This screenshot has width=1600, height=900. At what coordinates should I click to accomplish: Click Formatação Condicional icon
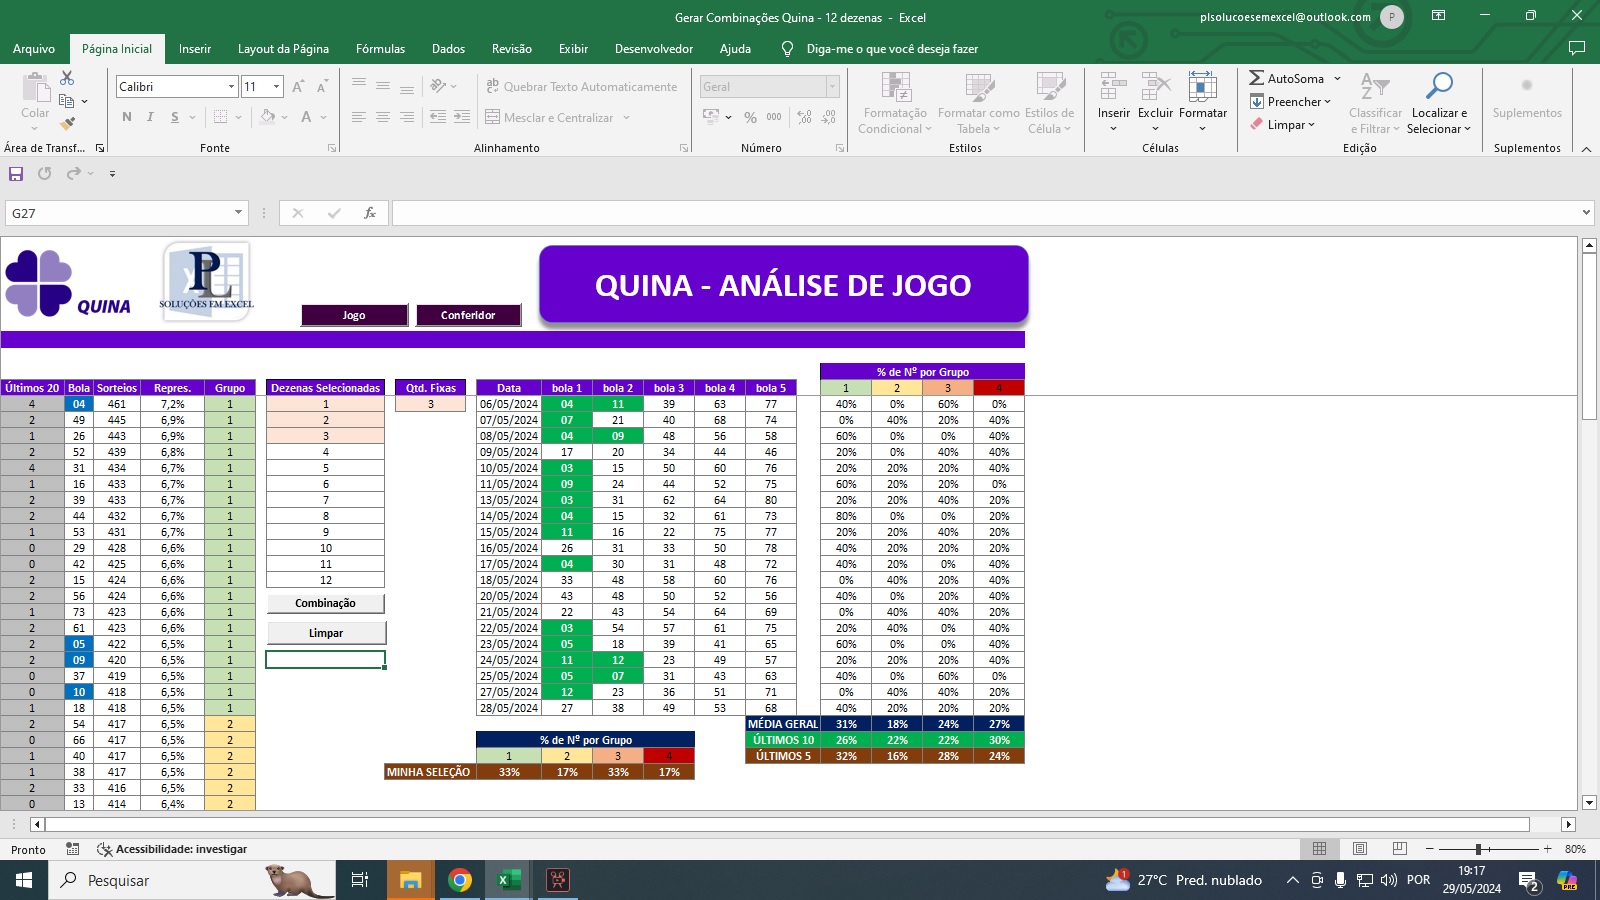(895, 103)
